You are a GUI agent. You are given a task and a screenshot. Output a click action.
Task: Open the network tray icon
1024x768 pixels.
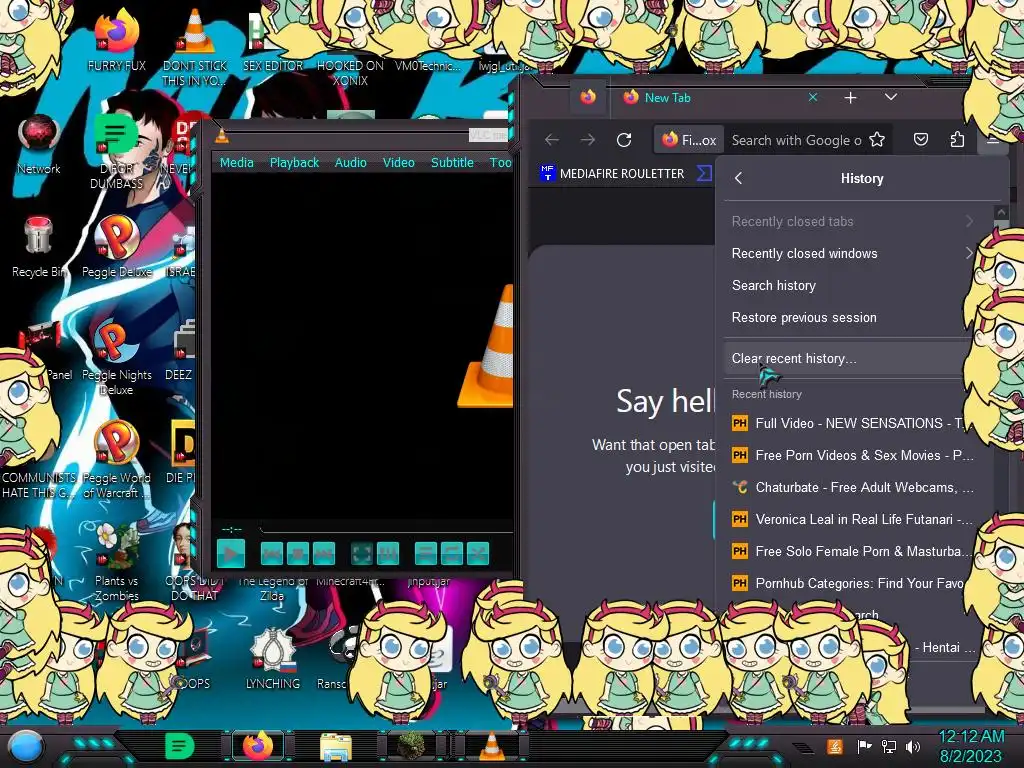click(x=889, y=746)
